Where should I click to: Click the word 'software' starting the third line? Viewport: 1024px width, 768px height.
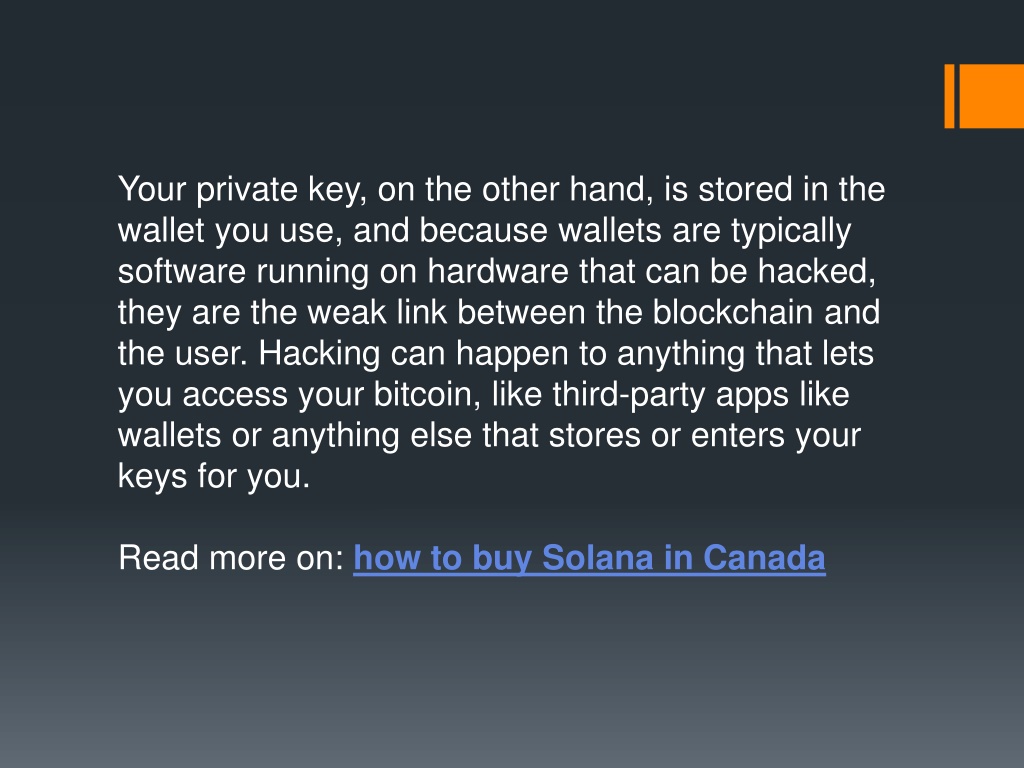(x=182, y=271)
